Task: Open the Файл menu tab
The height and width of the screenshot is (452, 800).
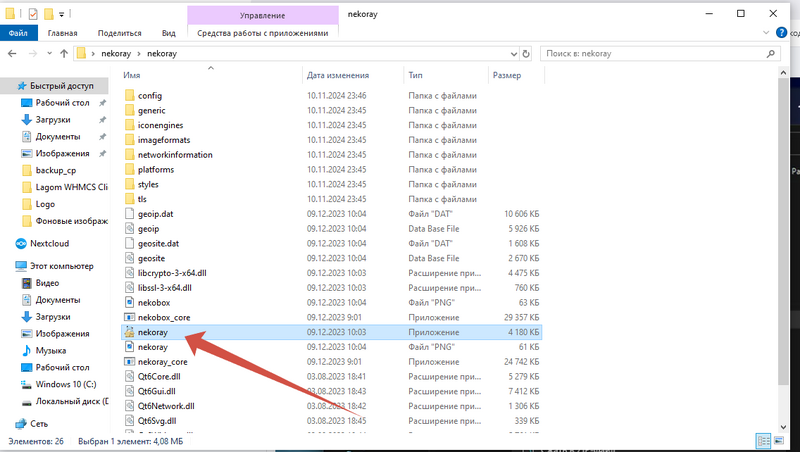Action: [x=18, y=32]
